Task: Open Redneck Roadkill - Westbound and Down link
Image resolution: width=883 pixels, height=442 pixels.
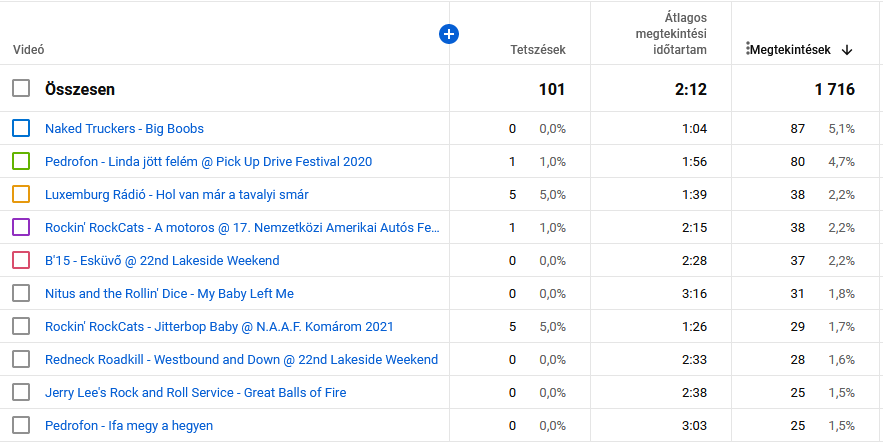Action: pyautogui.click(x=242, y=360)
